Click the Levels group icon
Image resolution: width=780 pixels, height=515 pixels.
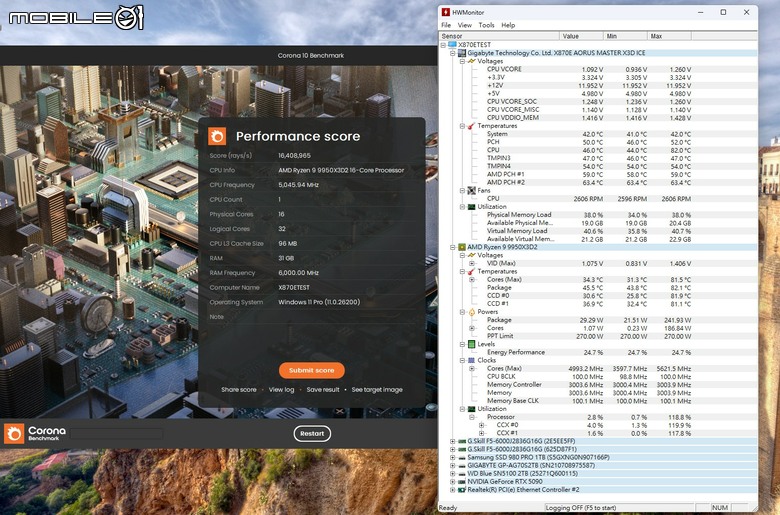(x=472, y=344)
